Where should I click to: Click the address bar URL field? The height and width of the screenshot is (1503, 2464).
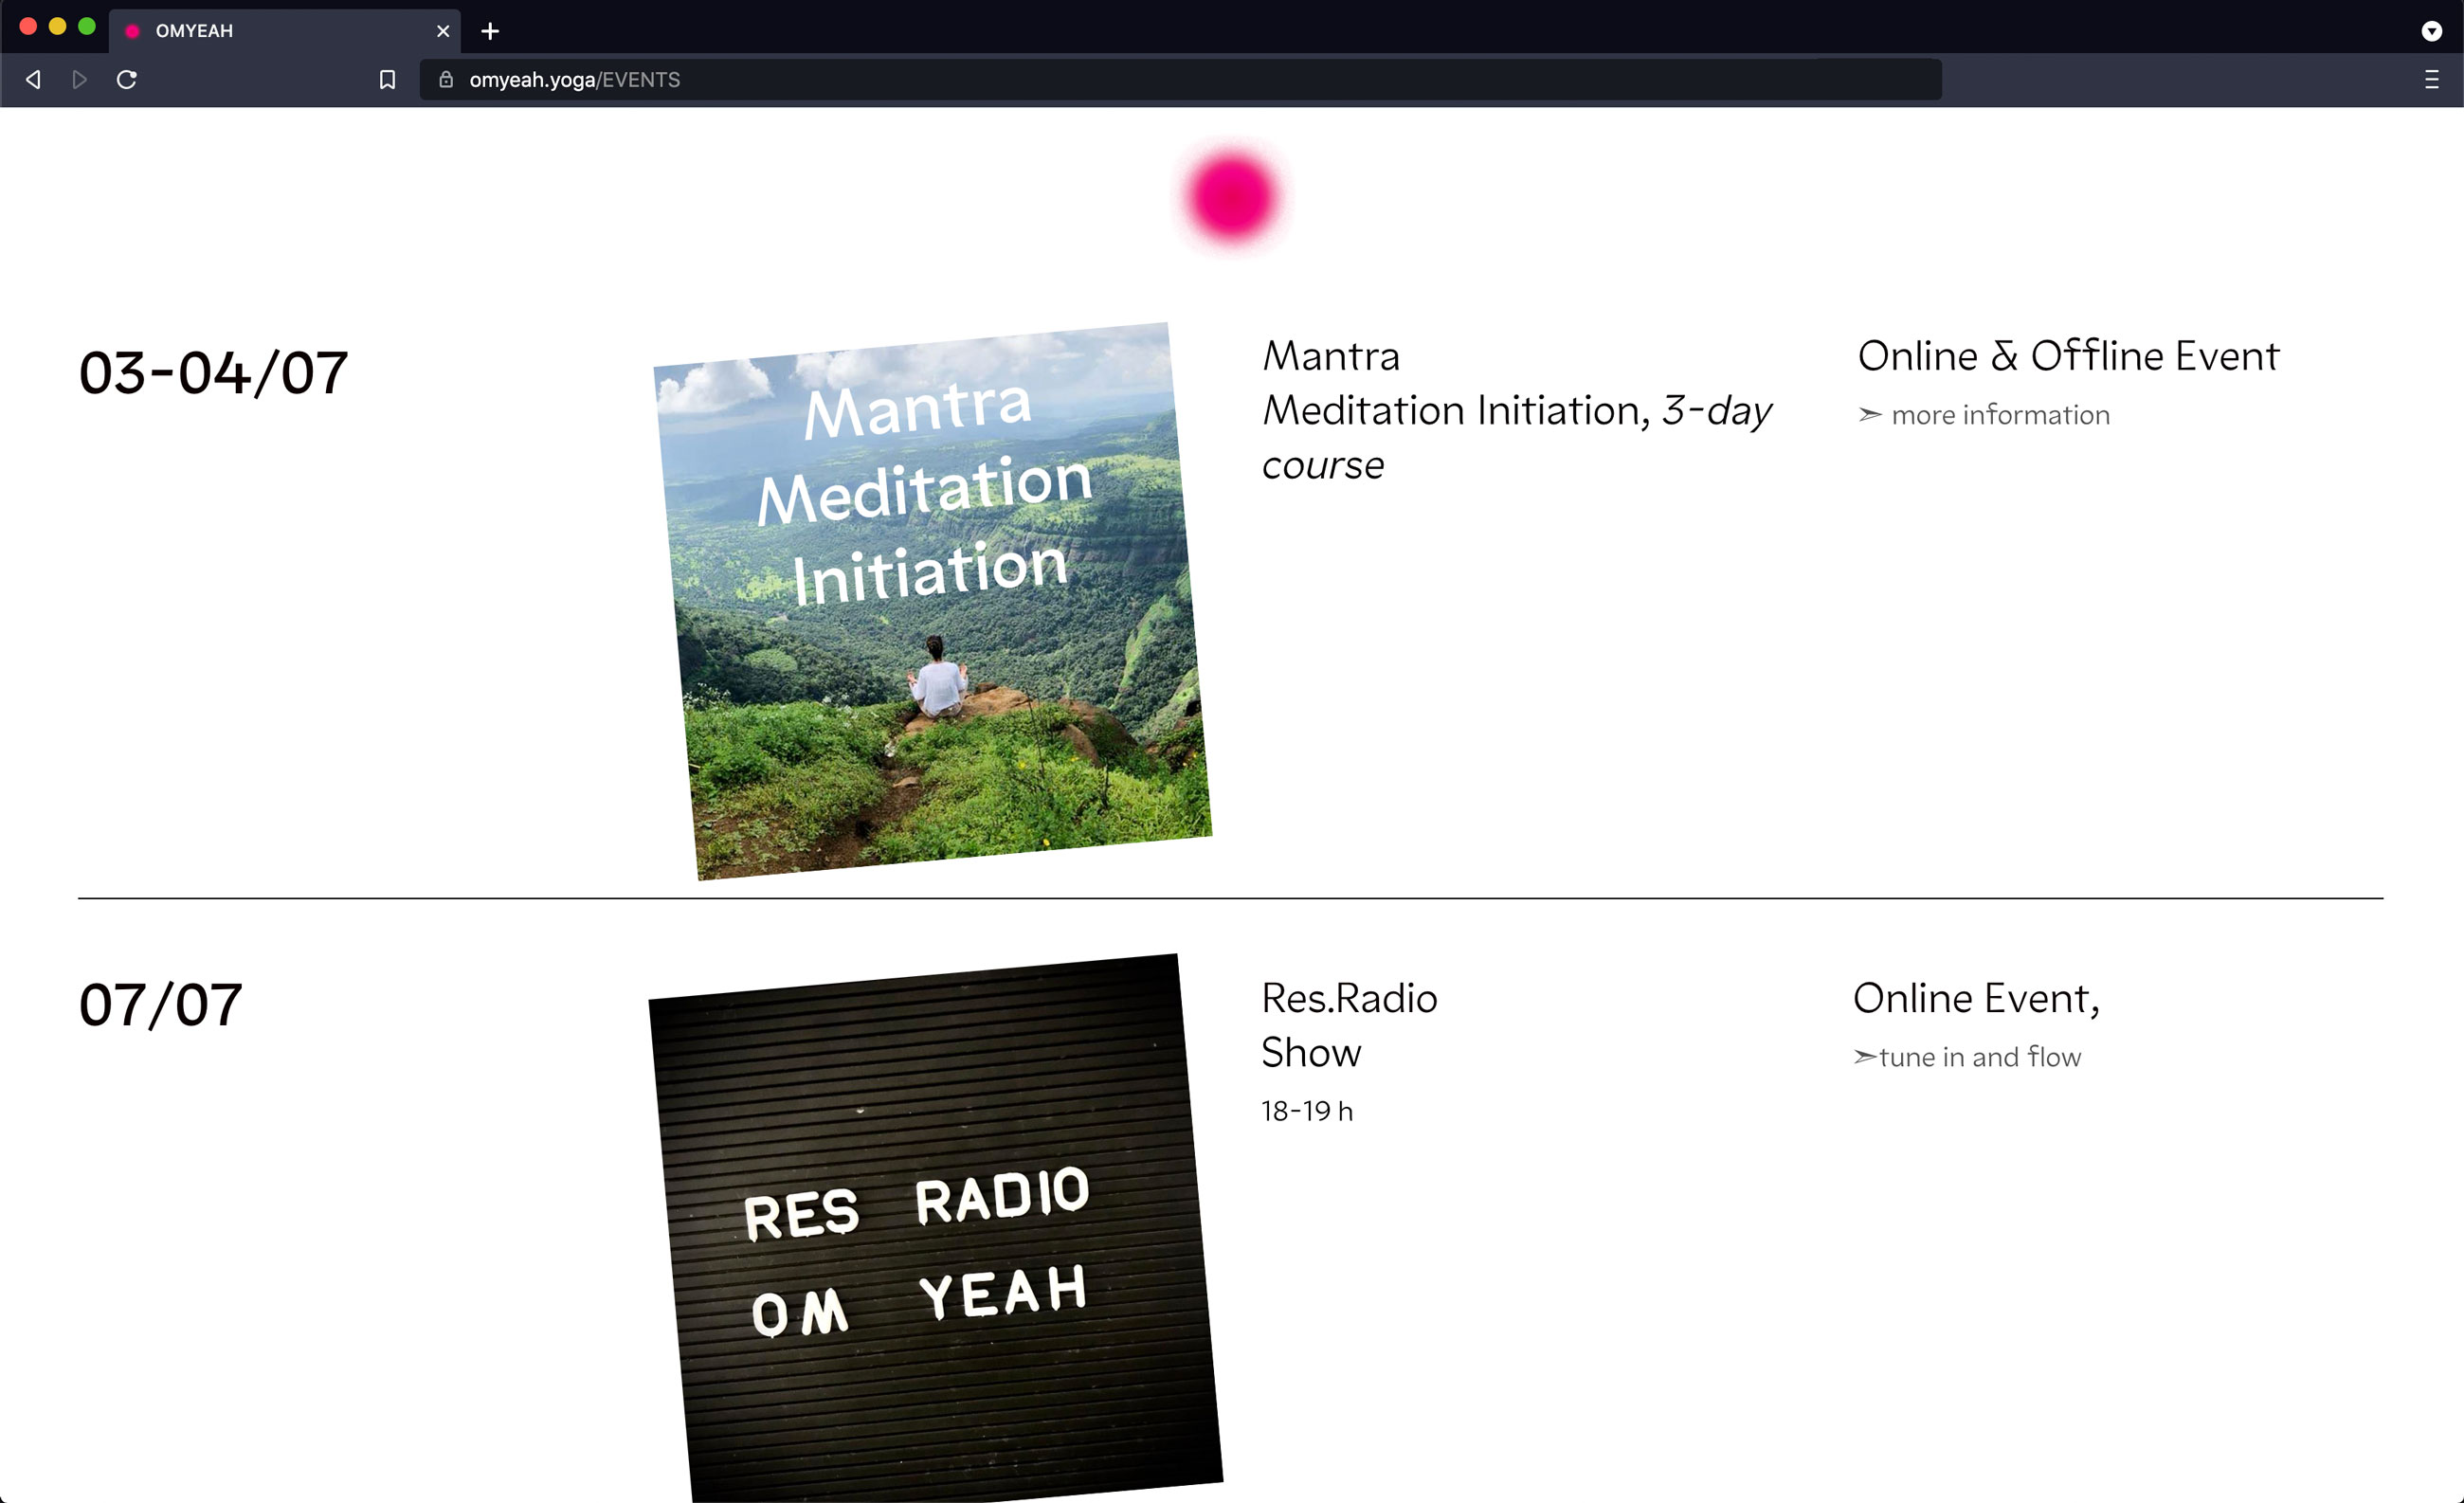pyautogui.click(x=1100, y=80)
